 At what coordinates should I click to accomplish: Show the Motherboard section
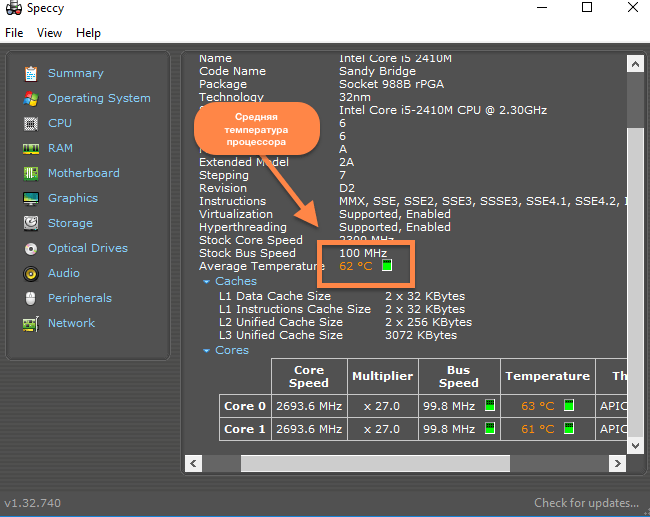pos(84,173)
